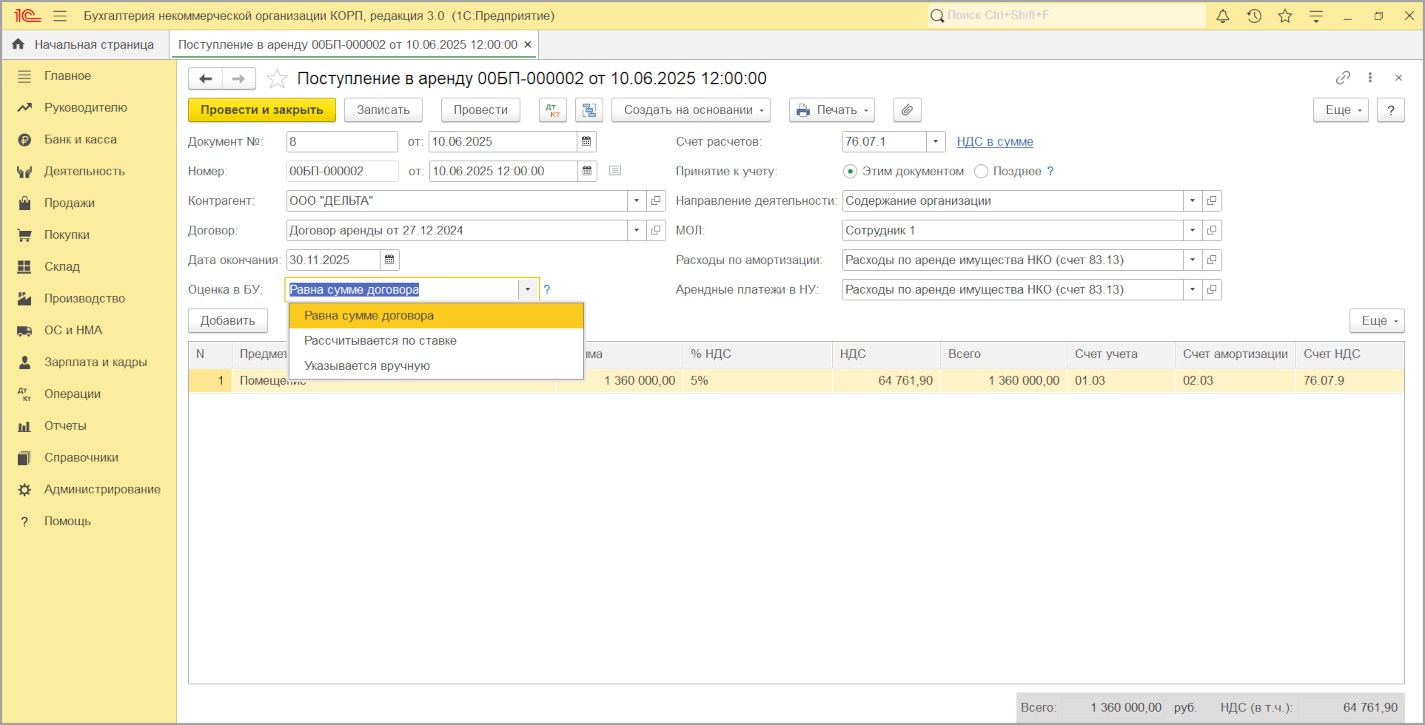1425x725 pixels.
Task: Click Дата окончания 30.11.2025 field
Action: click(333, 260)
